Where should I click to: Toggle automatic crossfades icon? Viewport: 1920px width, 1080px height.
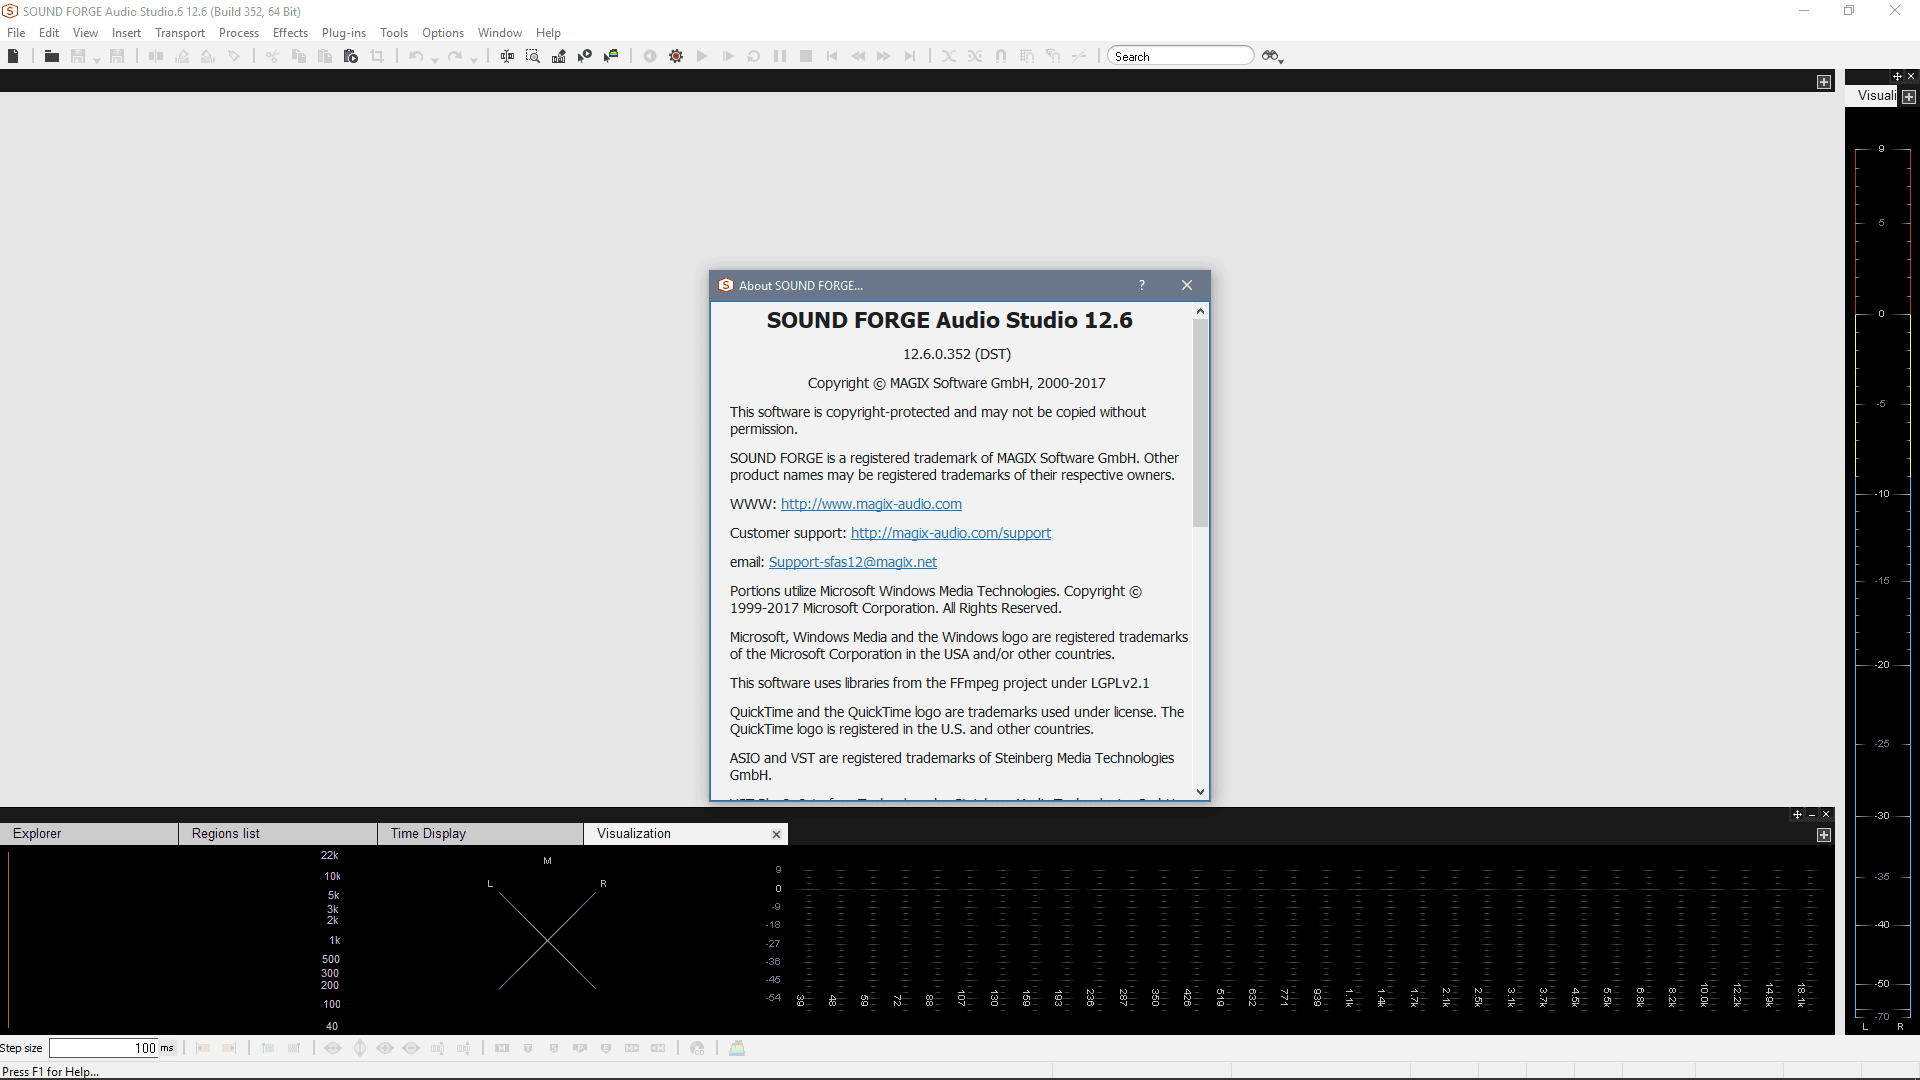[949, 56]
